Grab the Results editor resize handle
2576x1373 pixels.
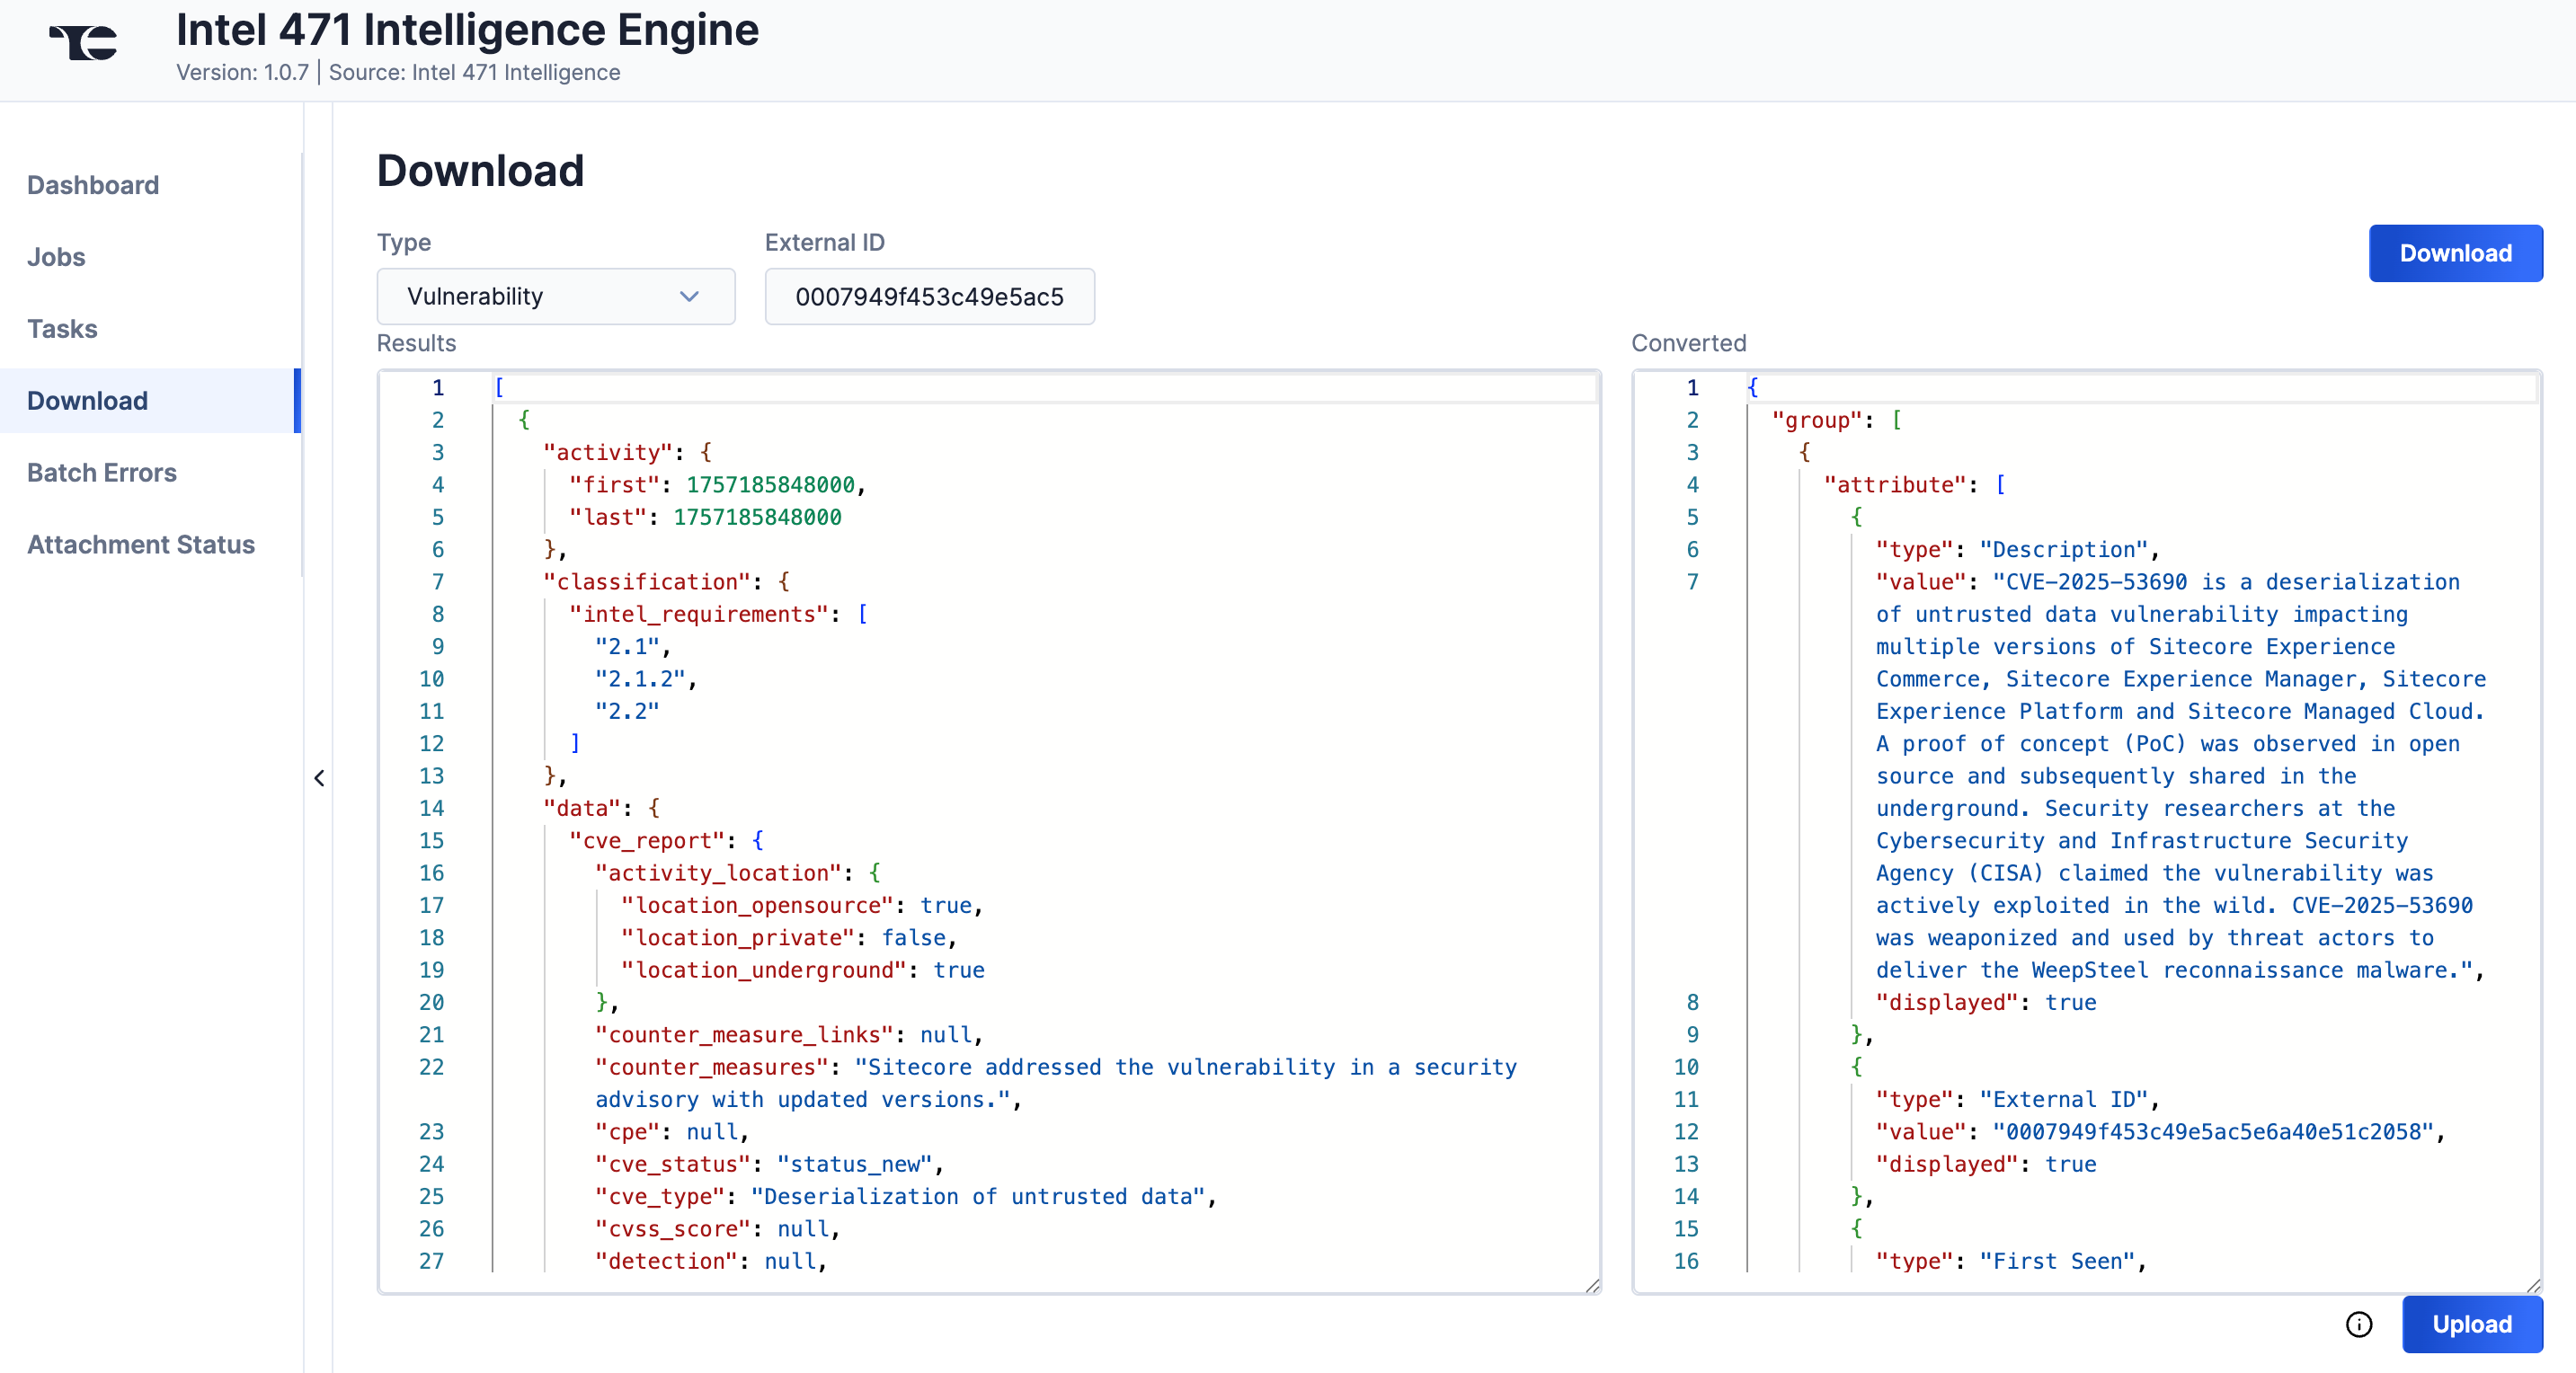1592,1285
